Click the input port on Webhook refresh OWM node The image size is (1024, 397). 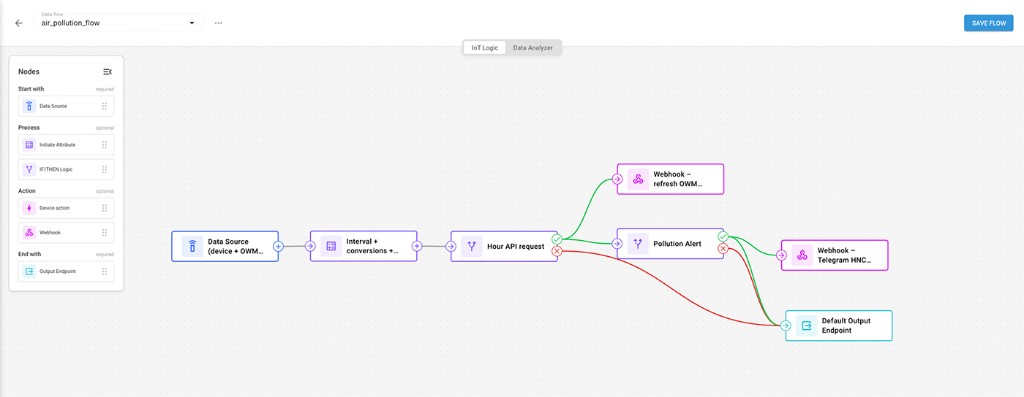click(x=617, y=179)
